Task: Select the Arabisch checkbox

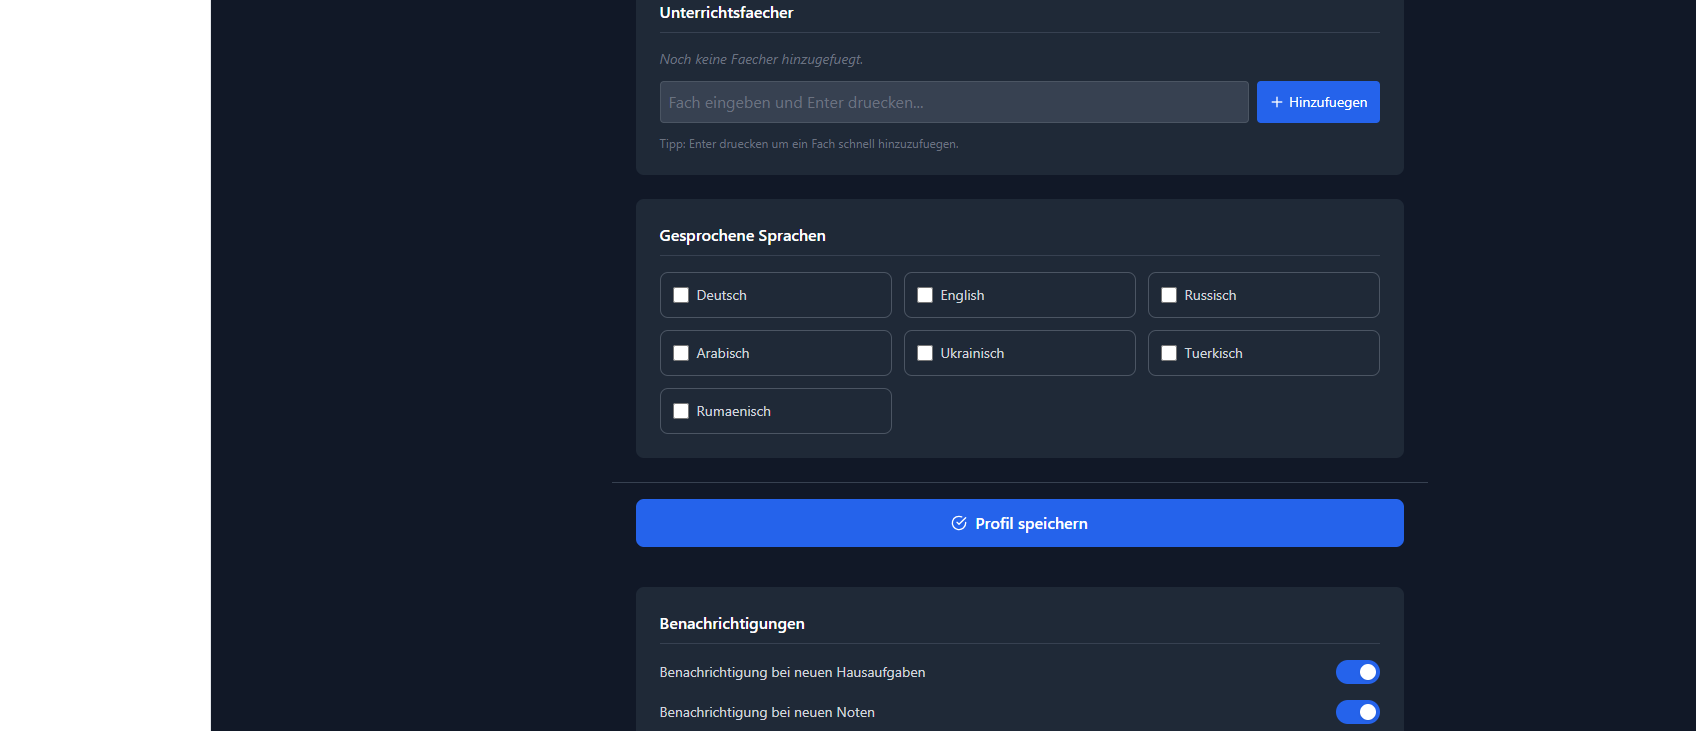Action: pos(681,353)
